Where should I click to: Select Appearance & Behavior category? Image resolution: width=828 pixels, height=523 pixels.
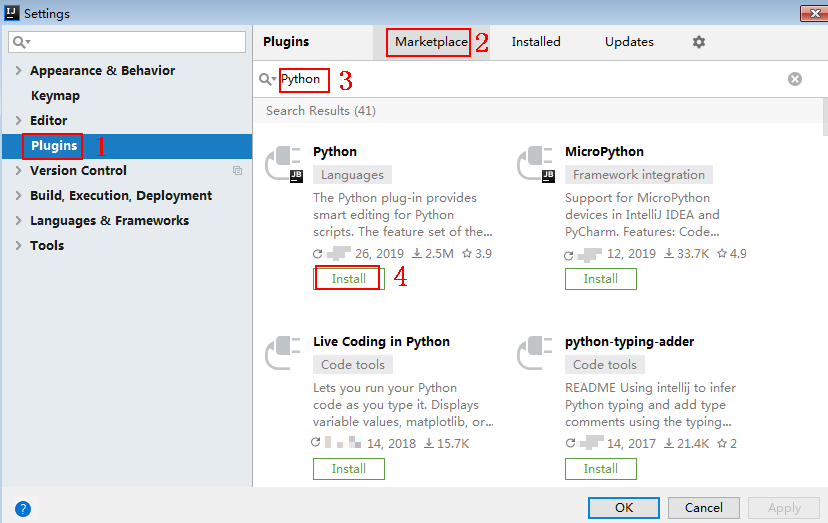(102, 70)
